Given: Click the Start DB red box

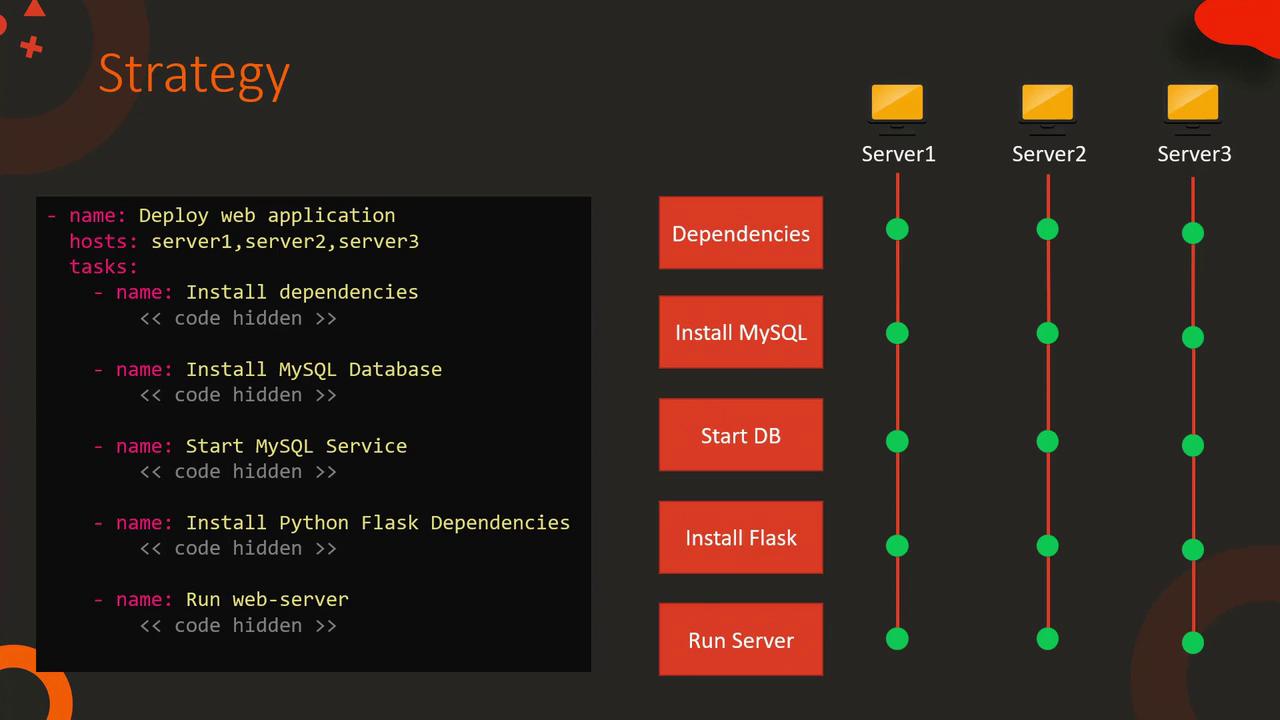Looking at the screenshot, I should point(740,435).
